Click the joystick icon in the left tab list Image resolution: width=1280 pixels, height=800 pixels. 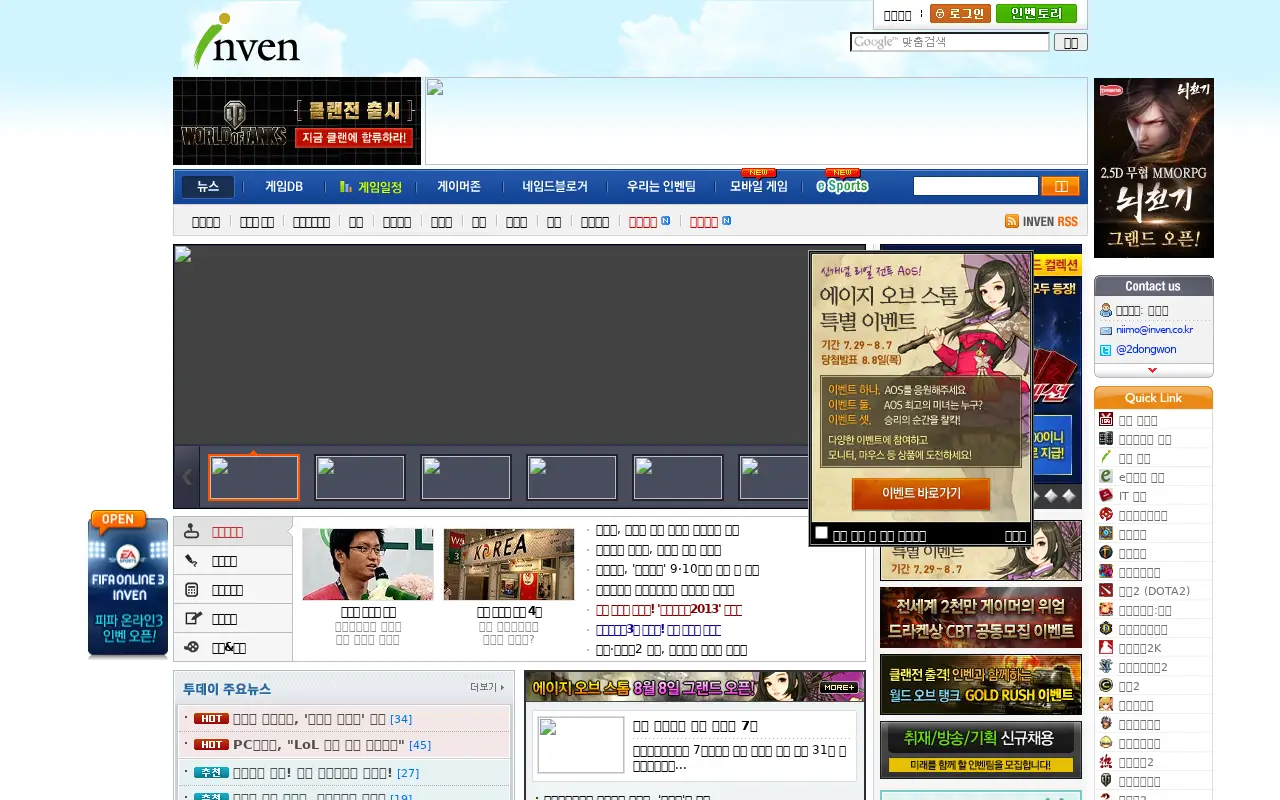191,532
